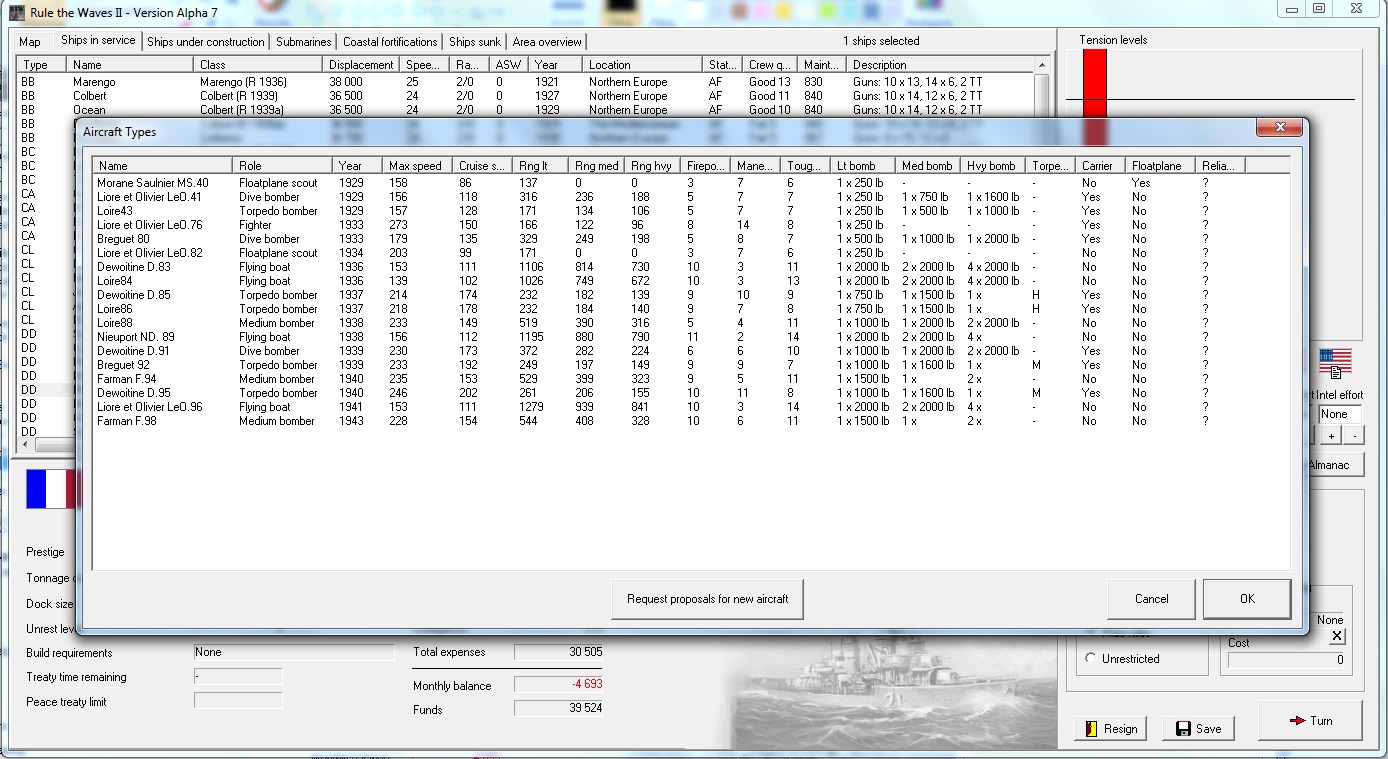
Task: Click the Resign button
Action: (1110, 728)
